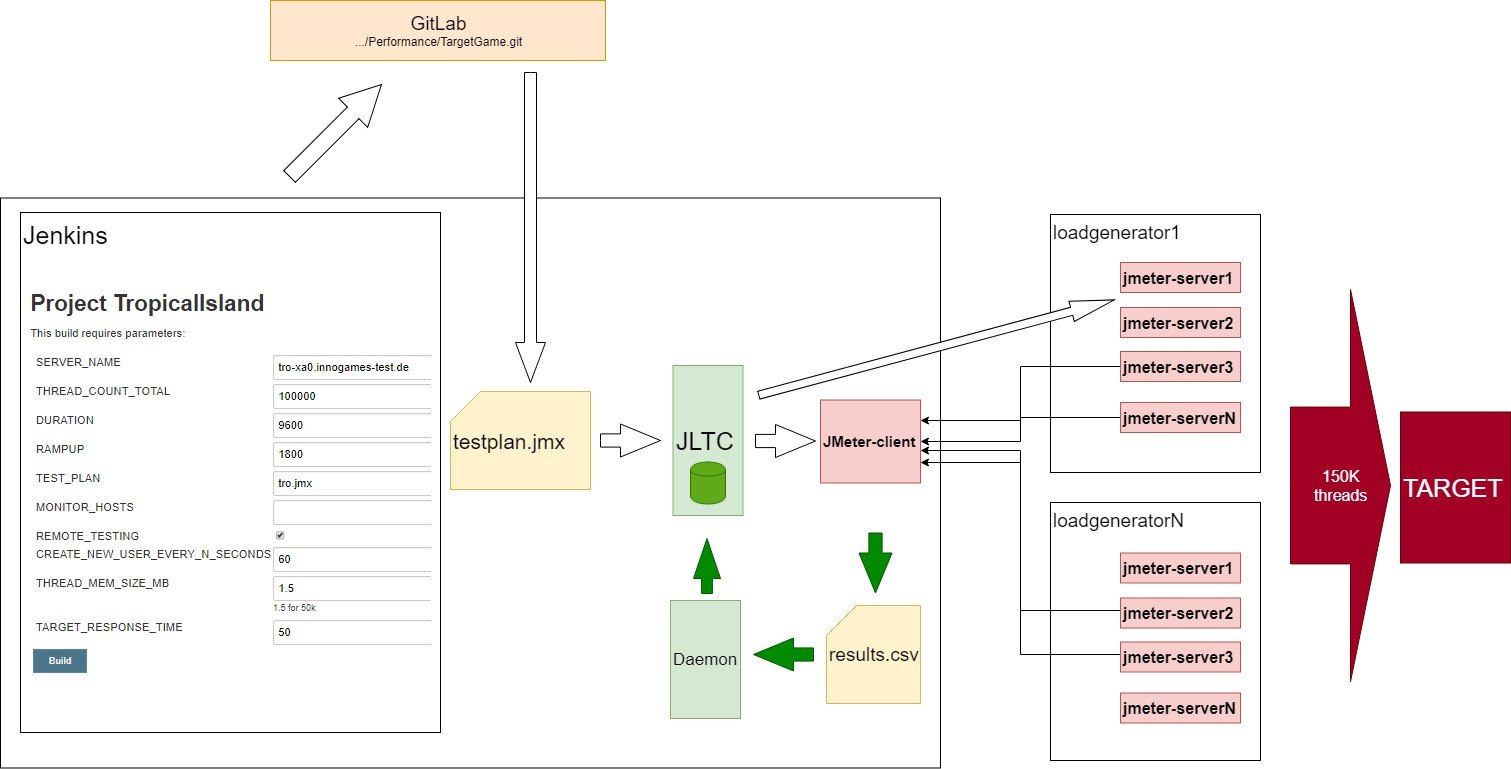Screen dimensions: 1511x769
Task: Click the empty MONITOR_HOSTS field
Action: pos(352,513)
